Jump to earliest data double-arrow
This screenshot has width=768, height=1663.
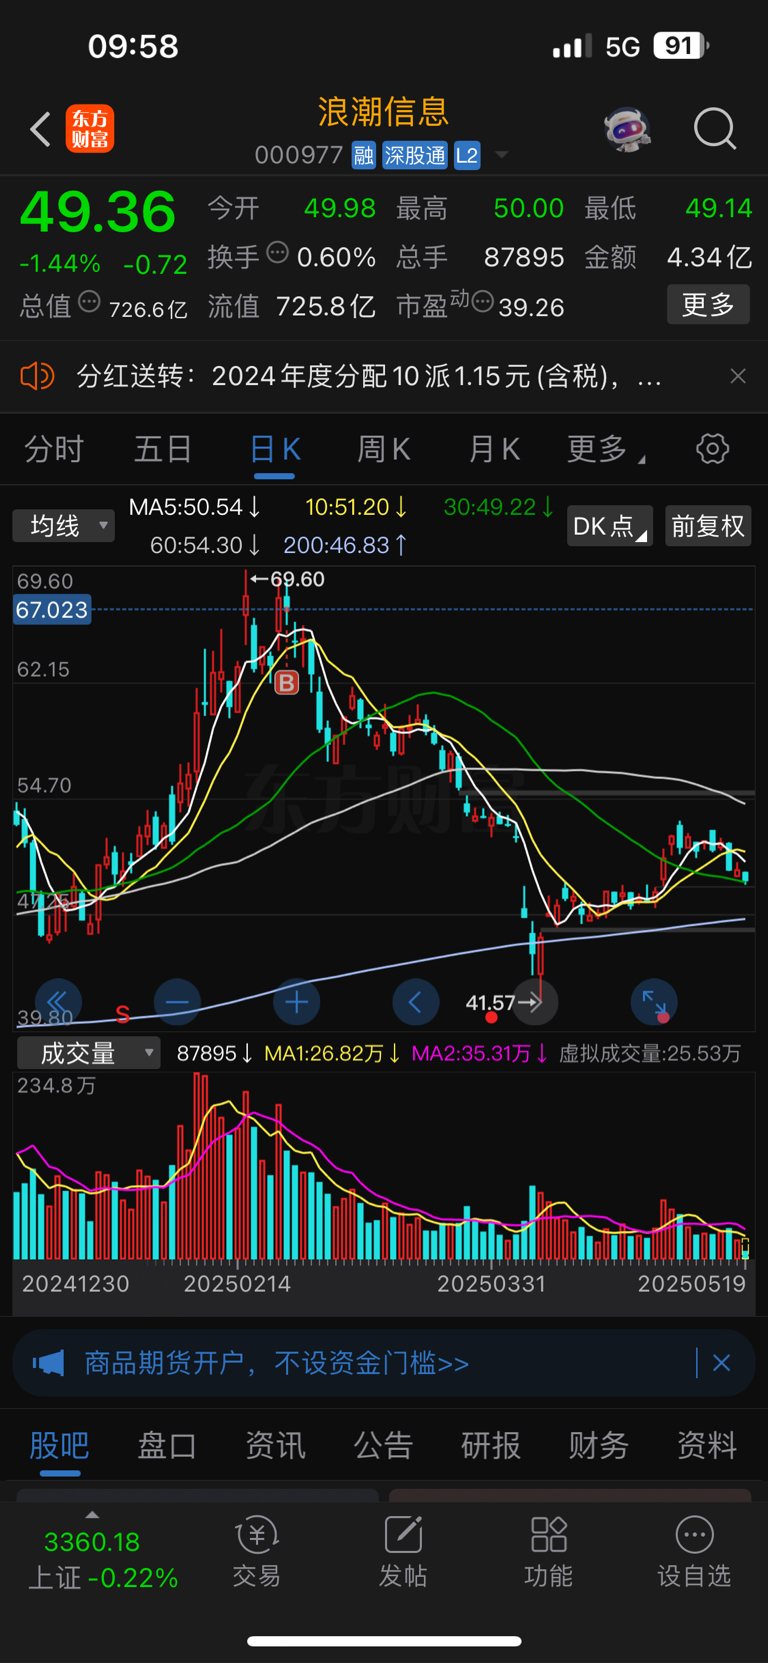pos(58,1002)
